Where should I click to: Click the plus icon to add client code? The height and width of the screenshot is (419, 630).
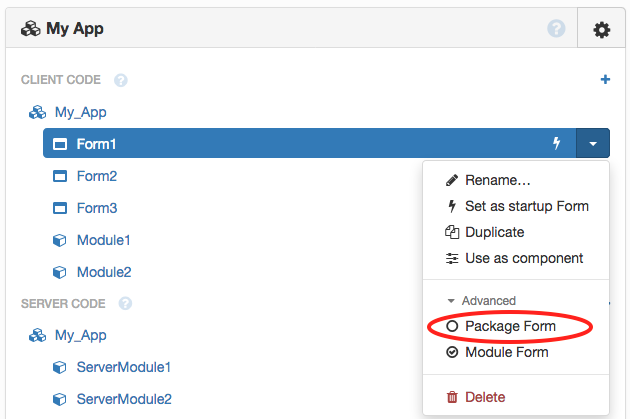(x=605, y=79)
